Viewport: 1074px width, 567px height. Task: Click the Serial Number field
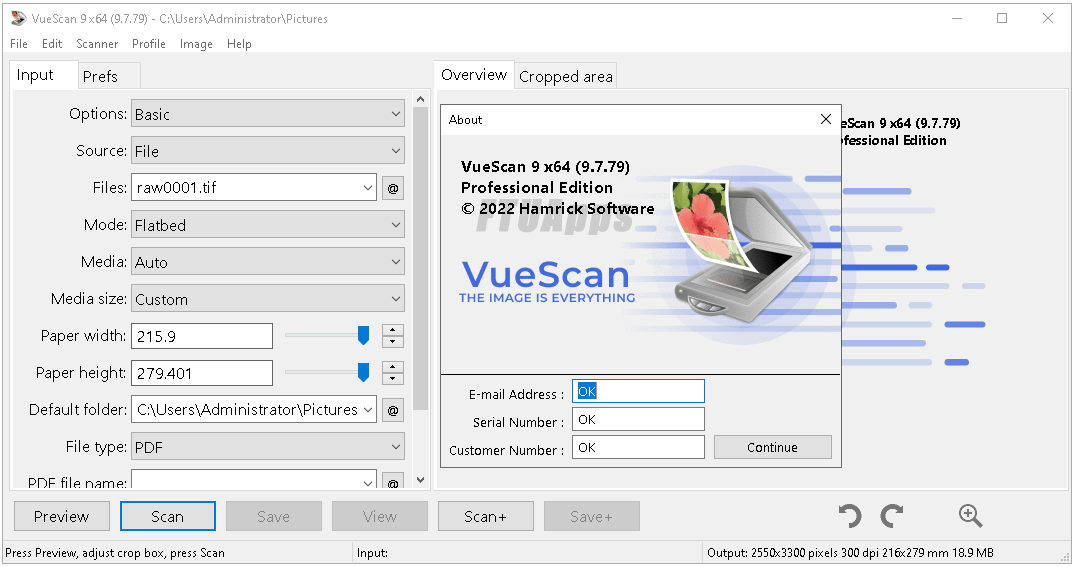point(638,419)
